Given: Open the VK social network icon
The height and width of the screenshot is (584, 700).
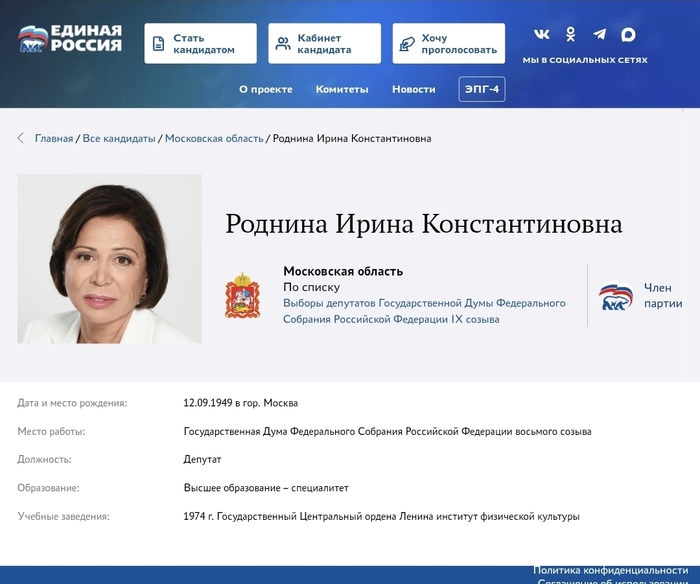Looking at the screenshot, I should click(542, 34).
